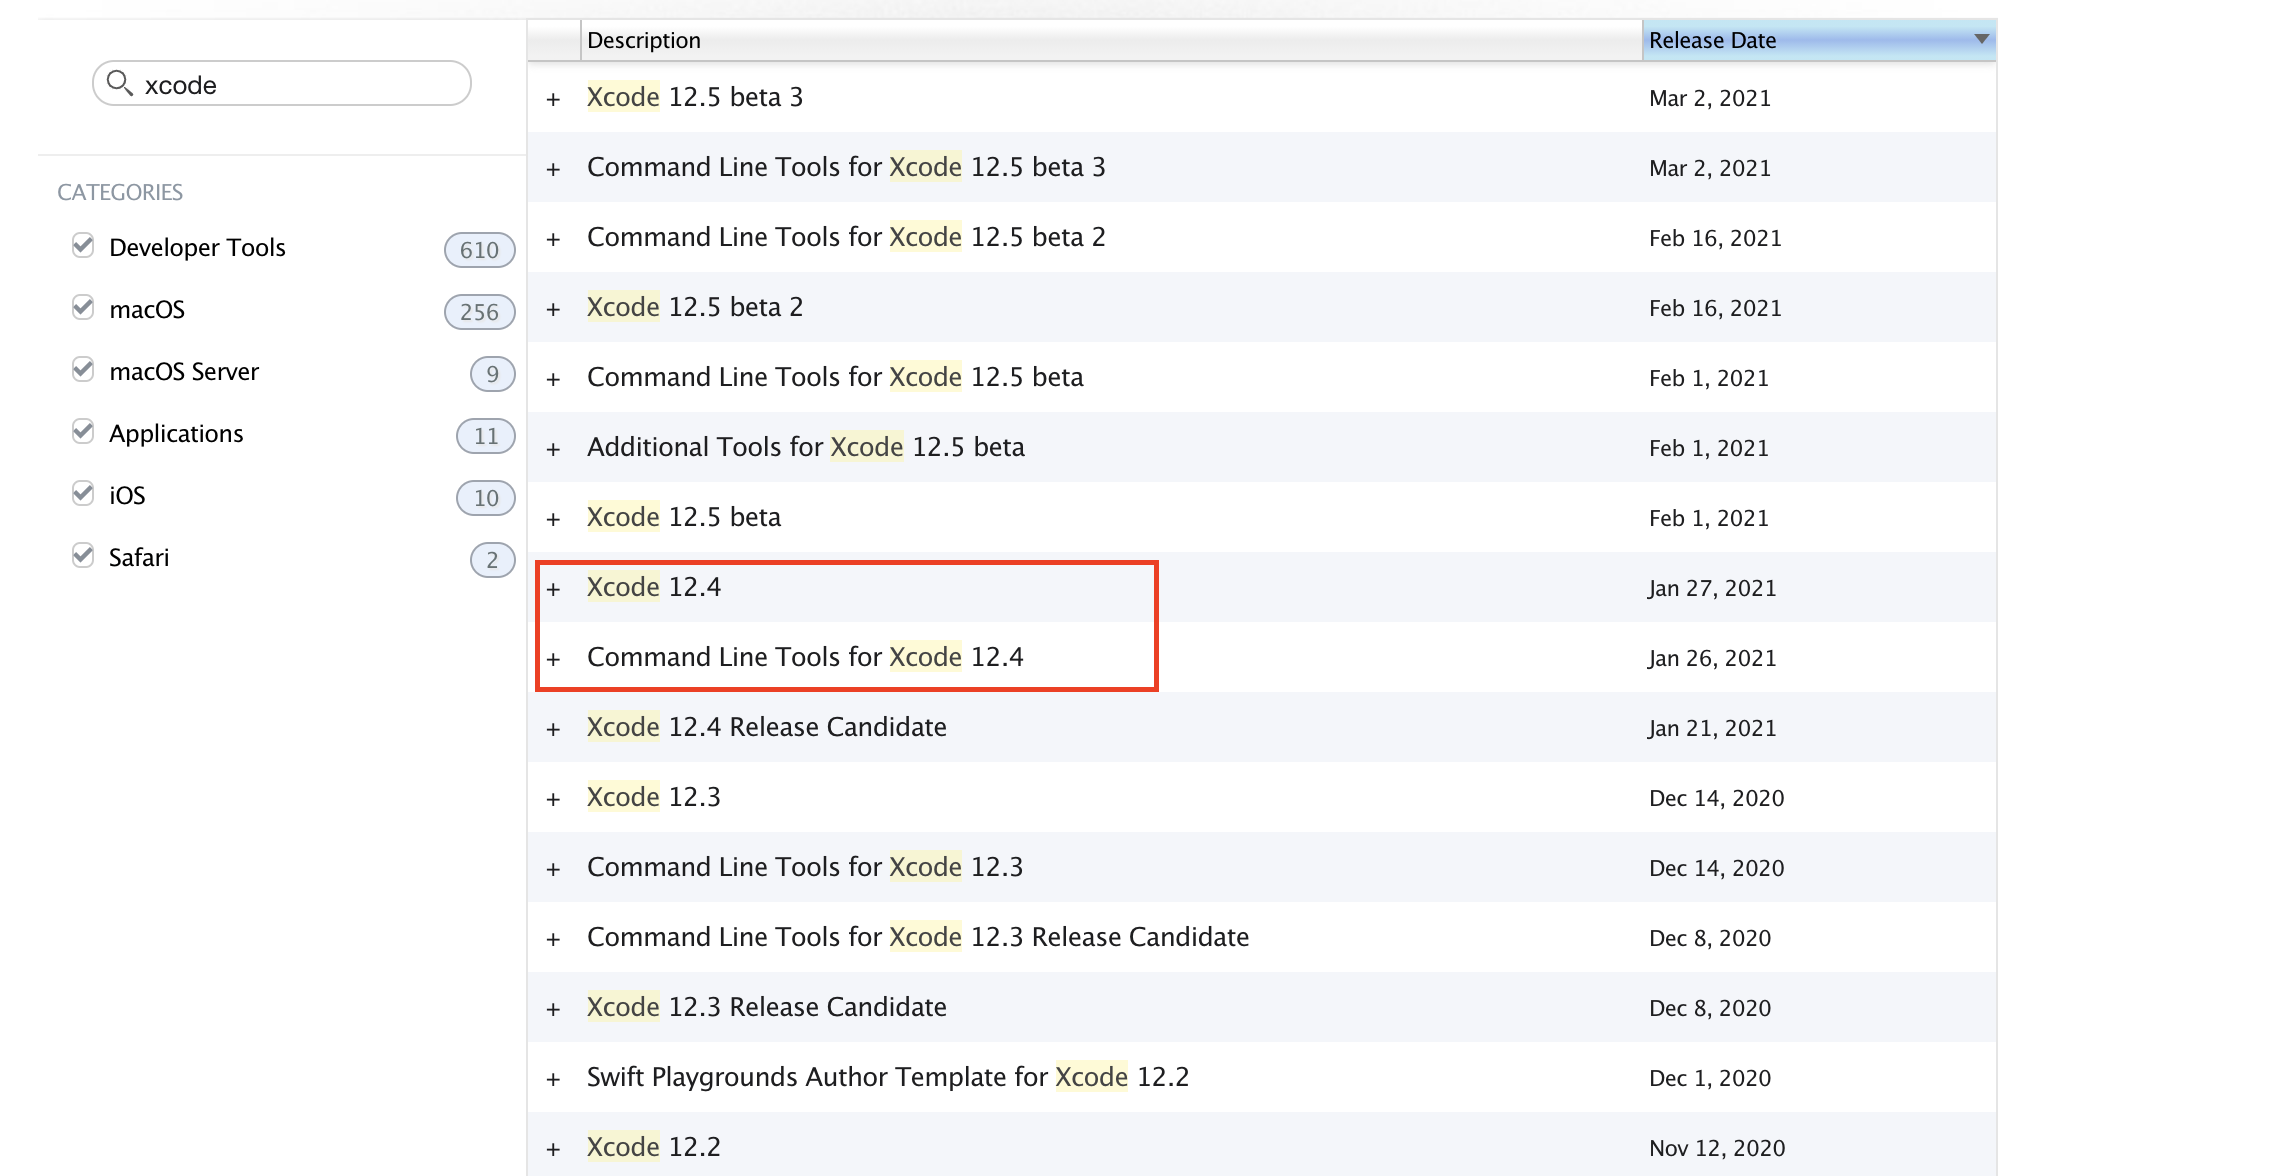The image size is (2288, 1176).
Task: Uncheck the Developer Tools category
Action: (x=83, y=245)
